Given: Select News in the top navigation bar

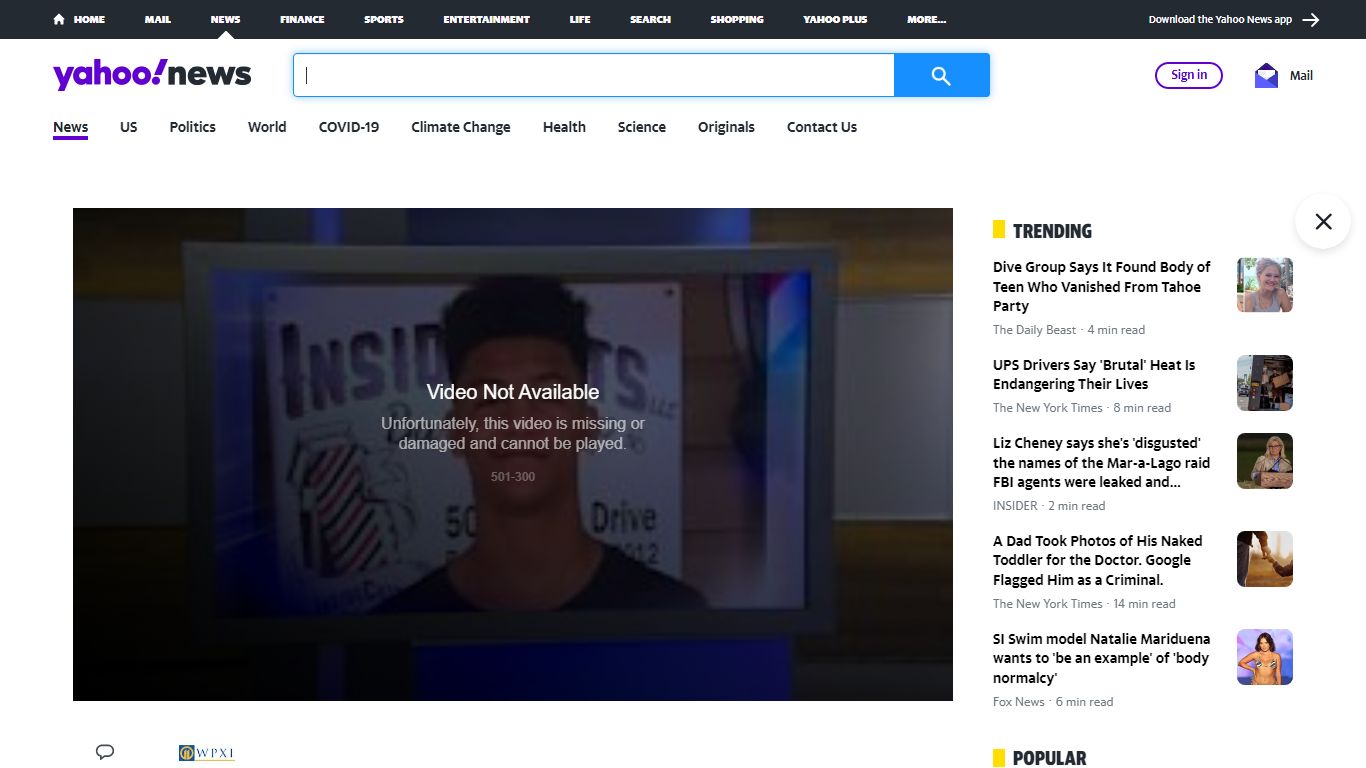Looking at the screenshot, I should click(x=225, y=19).
